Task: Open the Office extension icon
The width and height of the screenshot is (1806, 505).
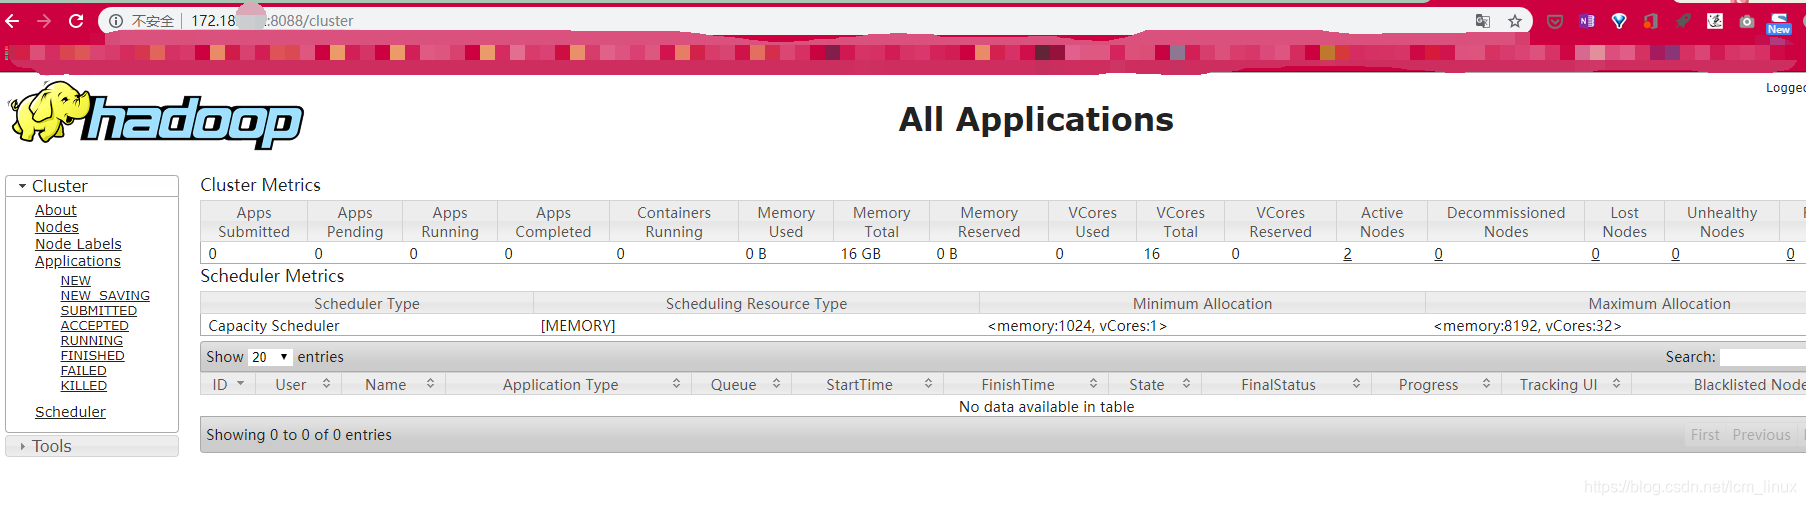Action: (x=1651, y=21)
